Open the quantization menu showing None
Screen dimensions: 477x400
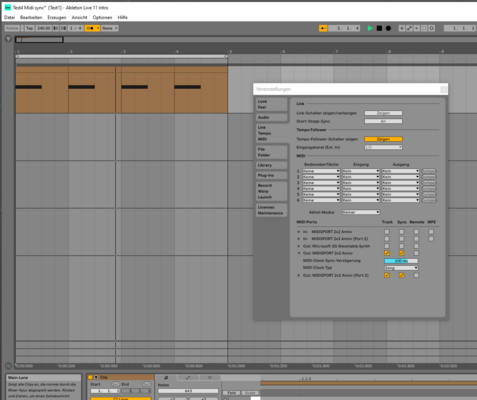(x=110, y=28)
